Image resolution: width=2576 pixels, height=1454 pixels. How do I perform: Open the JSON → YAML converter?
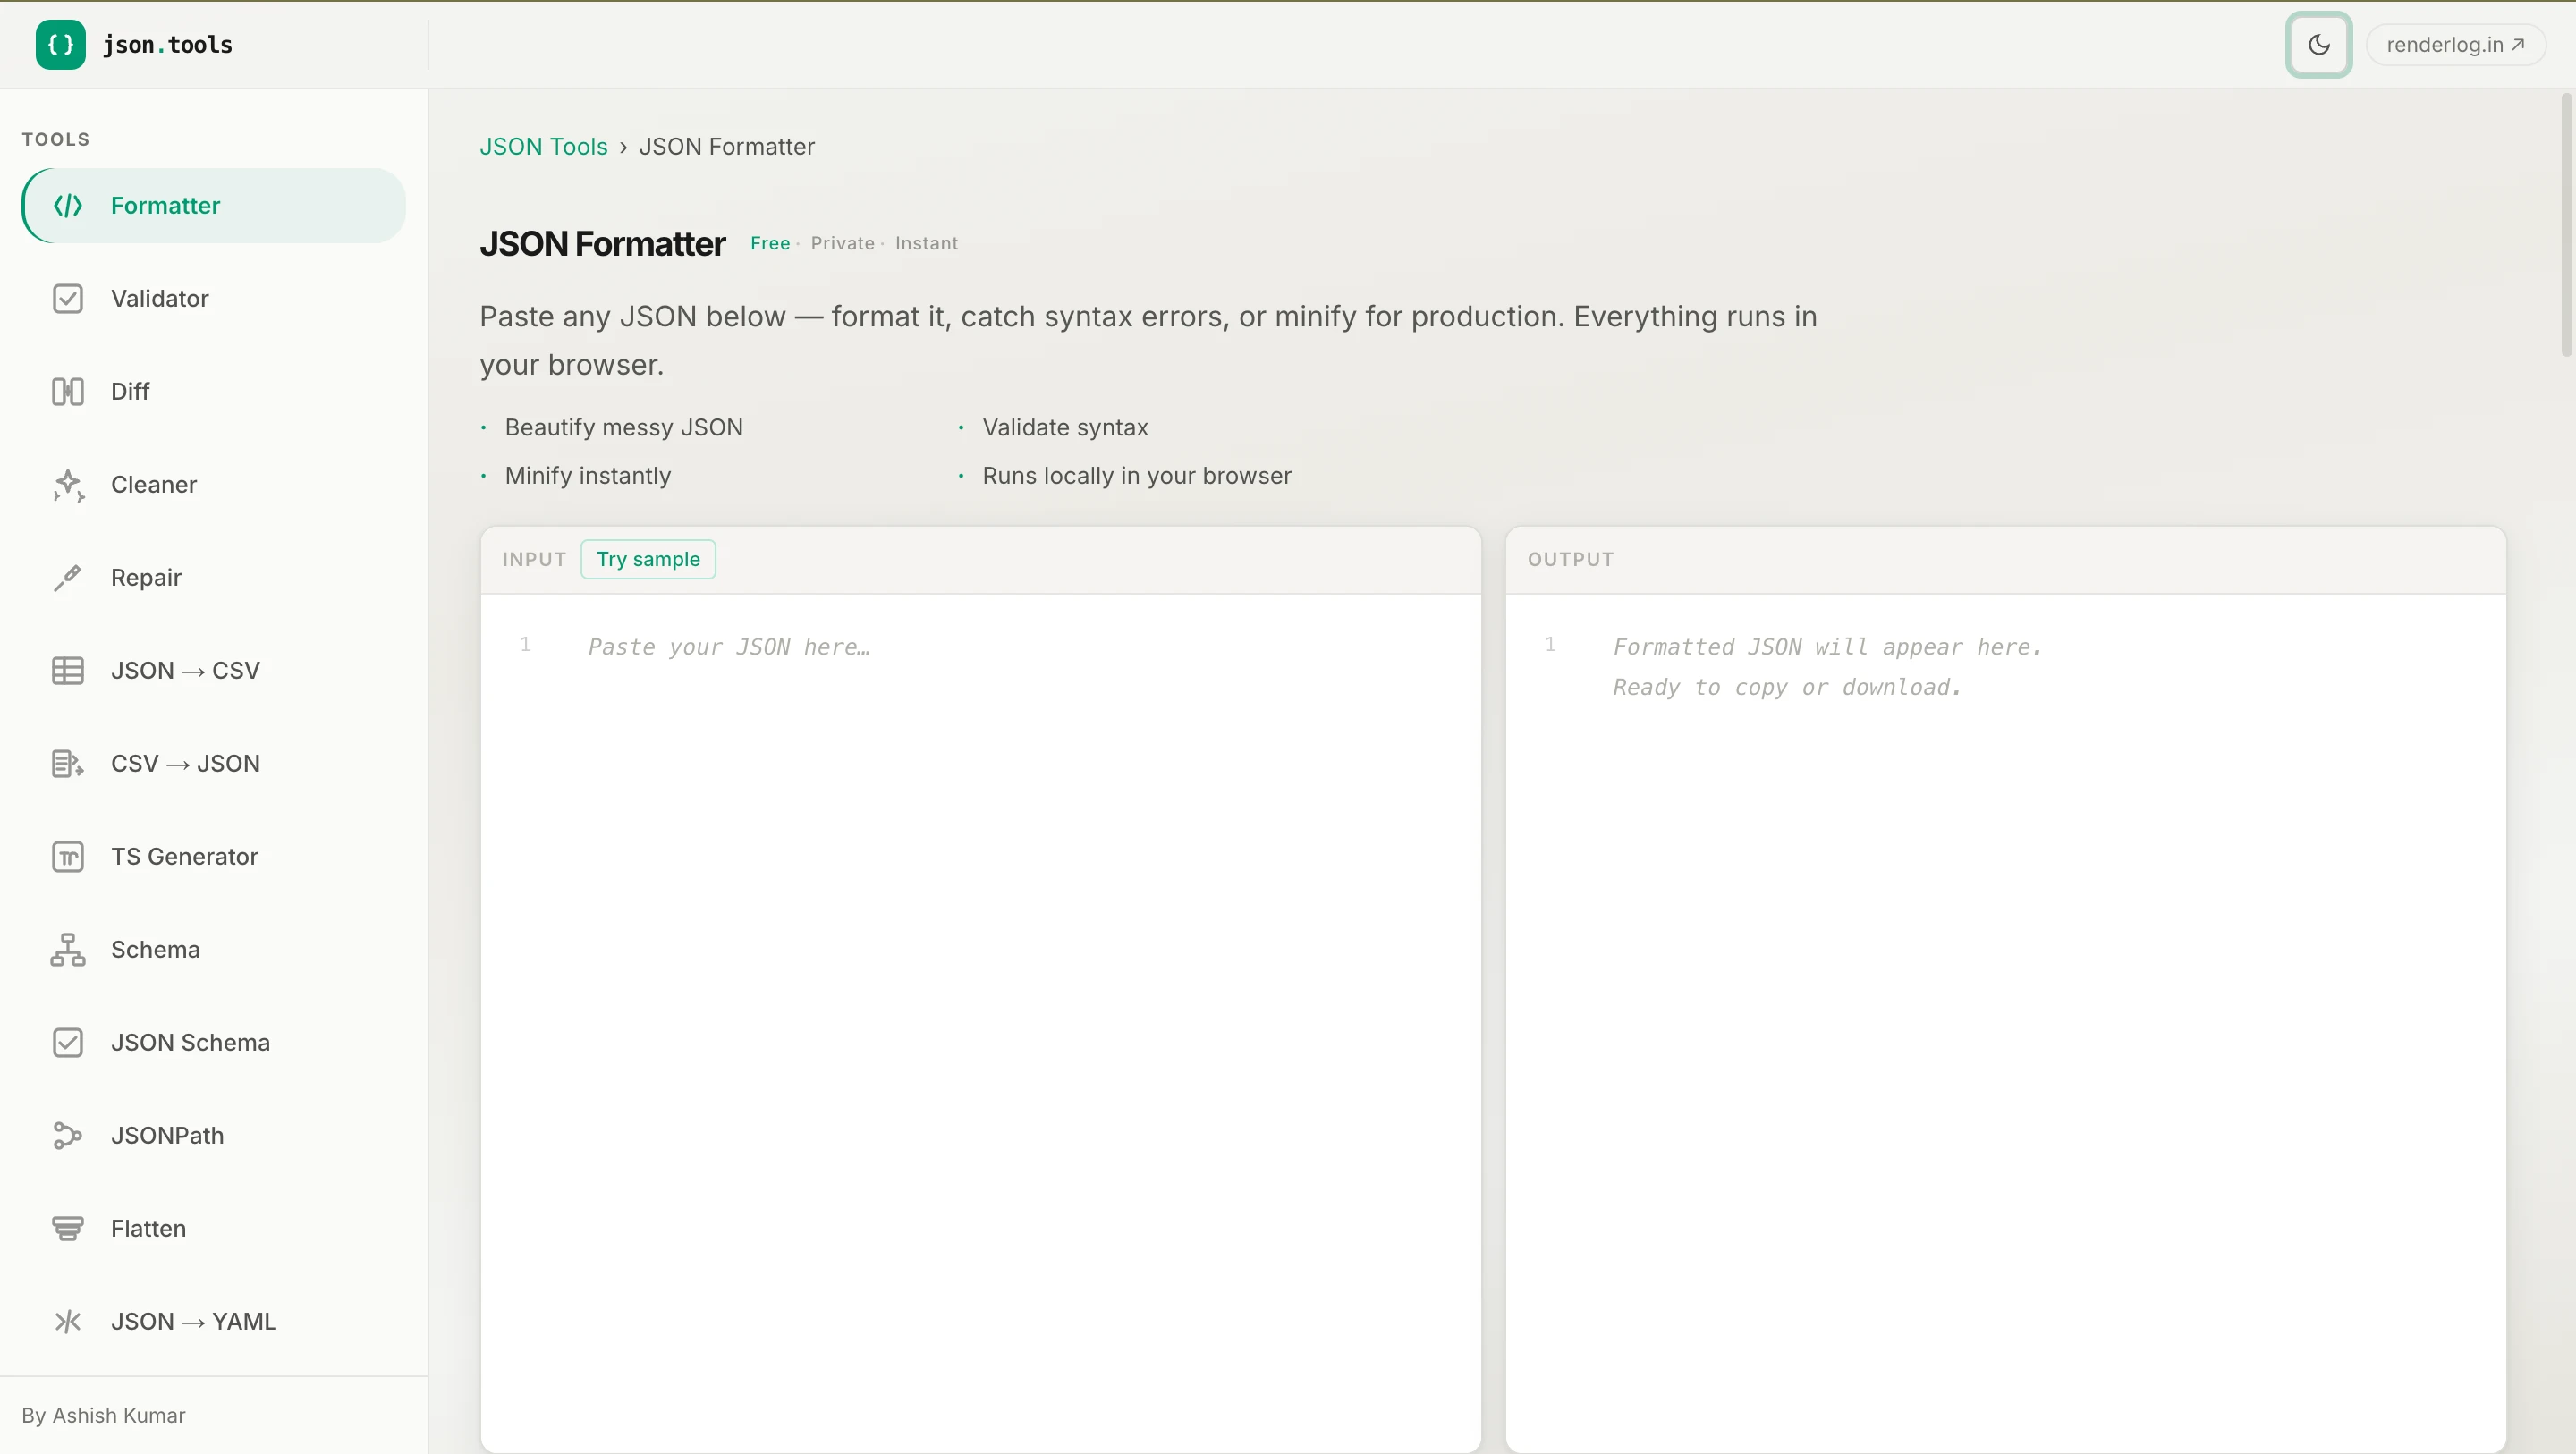193,1321
